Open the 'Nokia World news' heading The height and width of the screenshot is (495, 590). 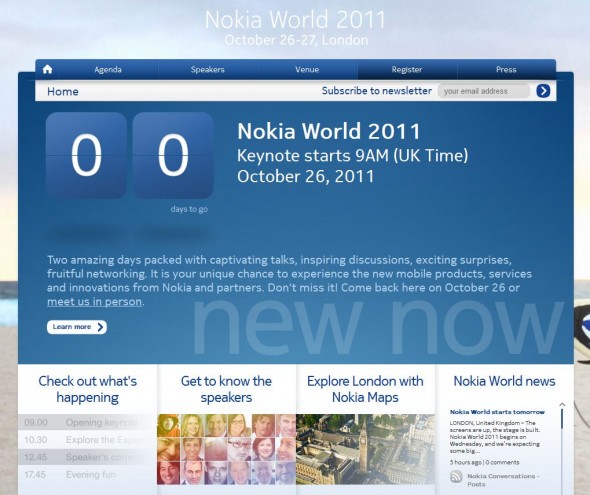tap(504, 381)
